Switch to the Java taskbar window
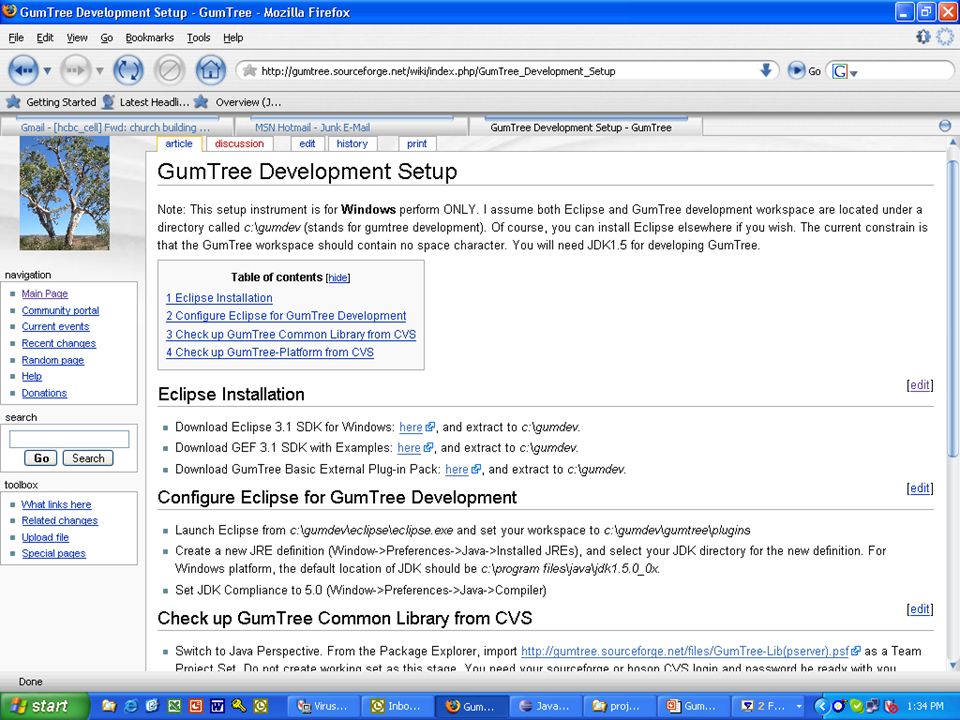Image resolution: width=960 pixels, height=720 pixels. tap(546, 706)
